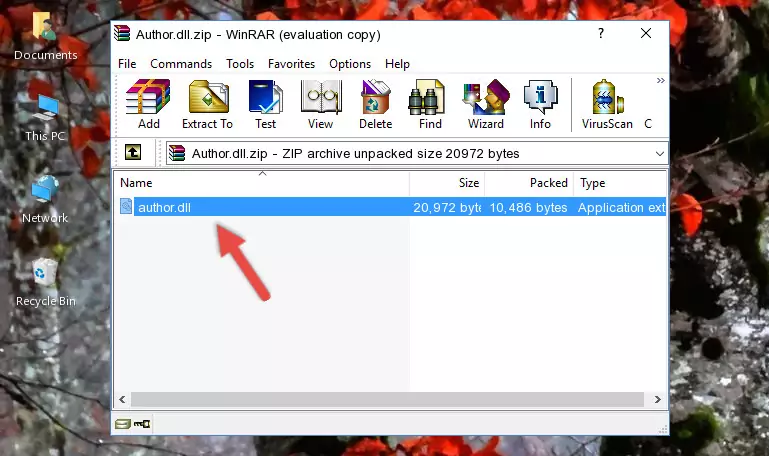This screenshot has height=456, width=769.
Task: Click the author.dll file icon
Action: [x=126, y=206]
